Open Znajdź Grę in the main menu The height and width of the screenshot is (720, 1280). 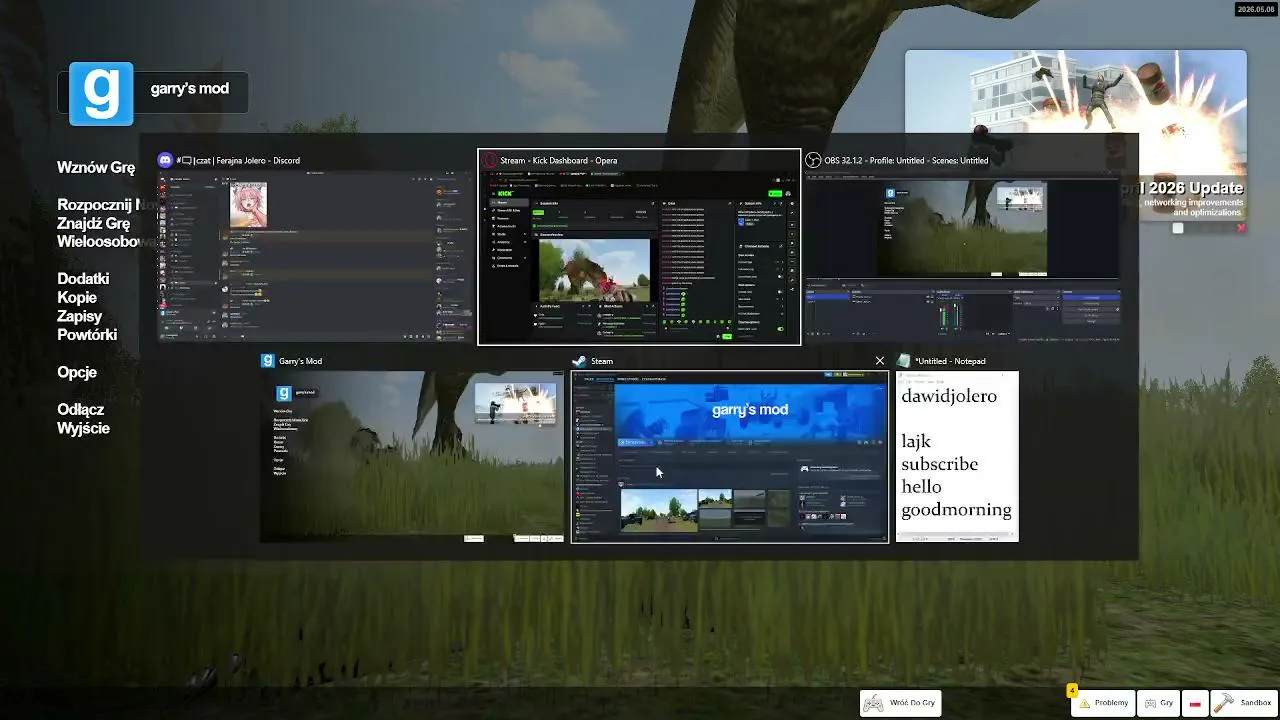(x=93, y=223)
